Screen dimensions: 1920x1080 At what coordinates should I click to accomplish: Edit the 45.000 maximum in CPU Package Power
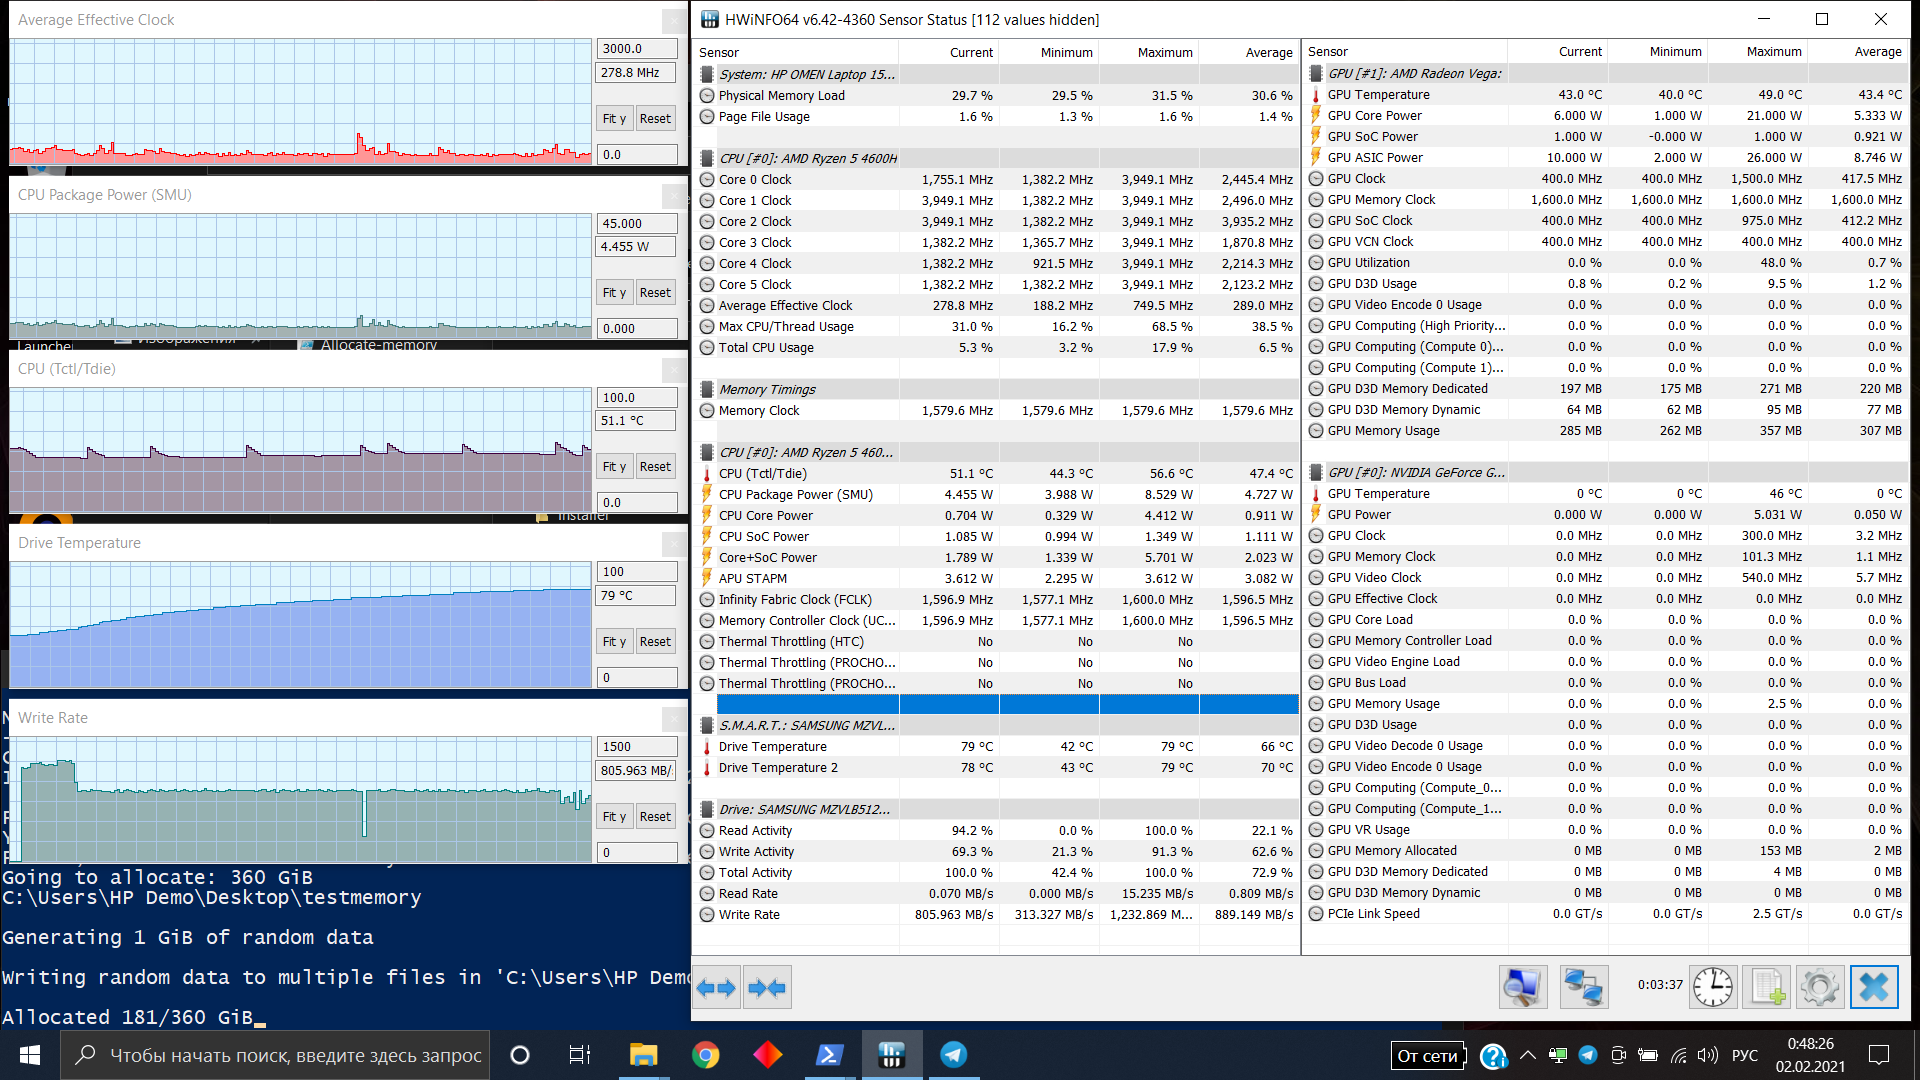click(636, 224)
